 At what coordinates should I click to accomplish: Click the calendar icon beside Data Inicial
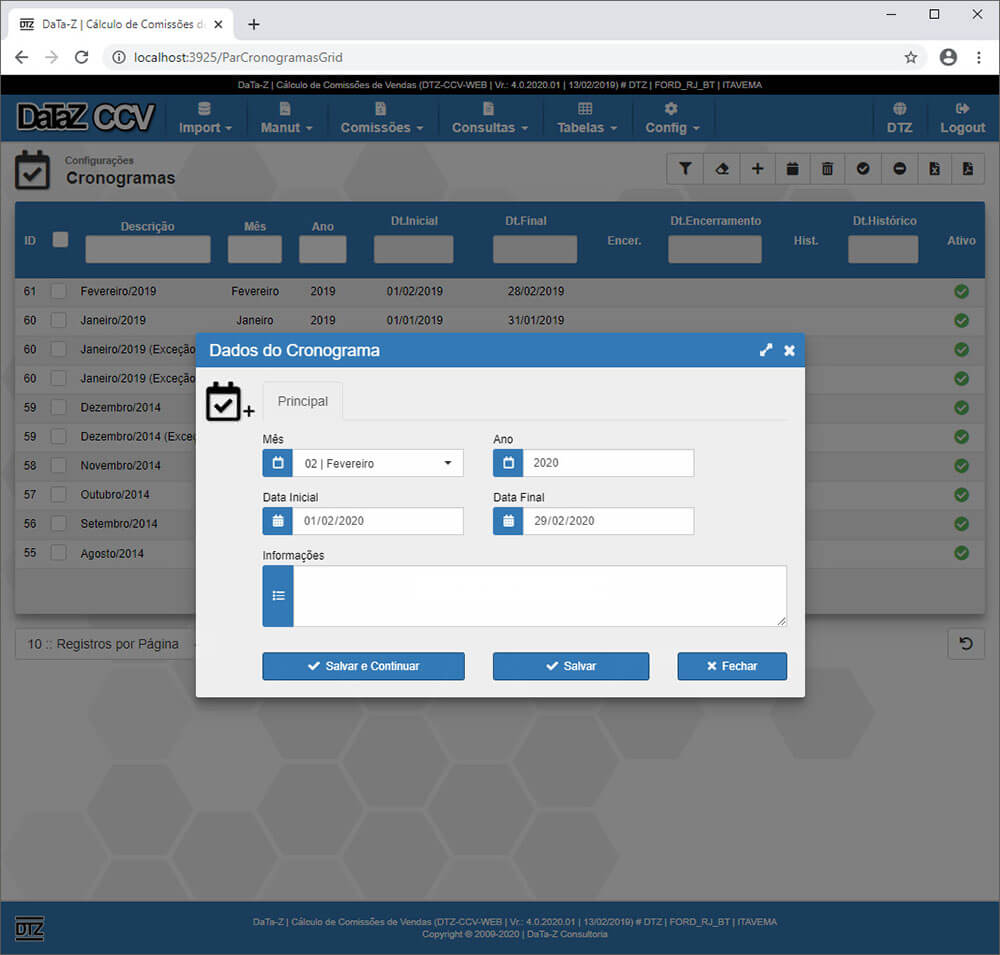[x=278, y=521]
